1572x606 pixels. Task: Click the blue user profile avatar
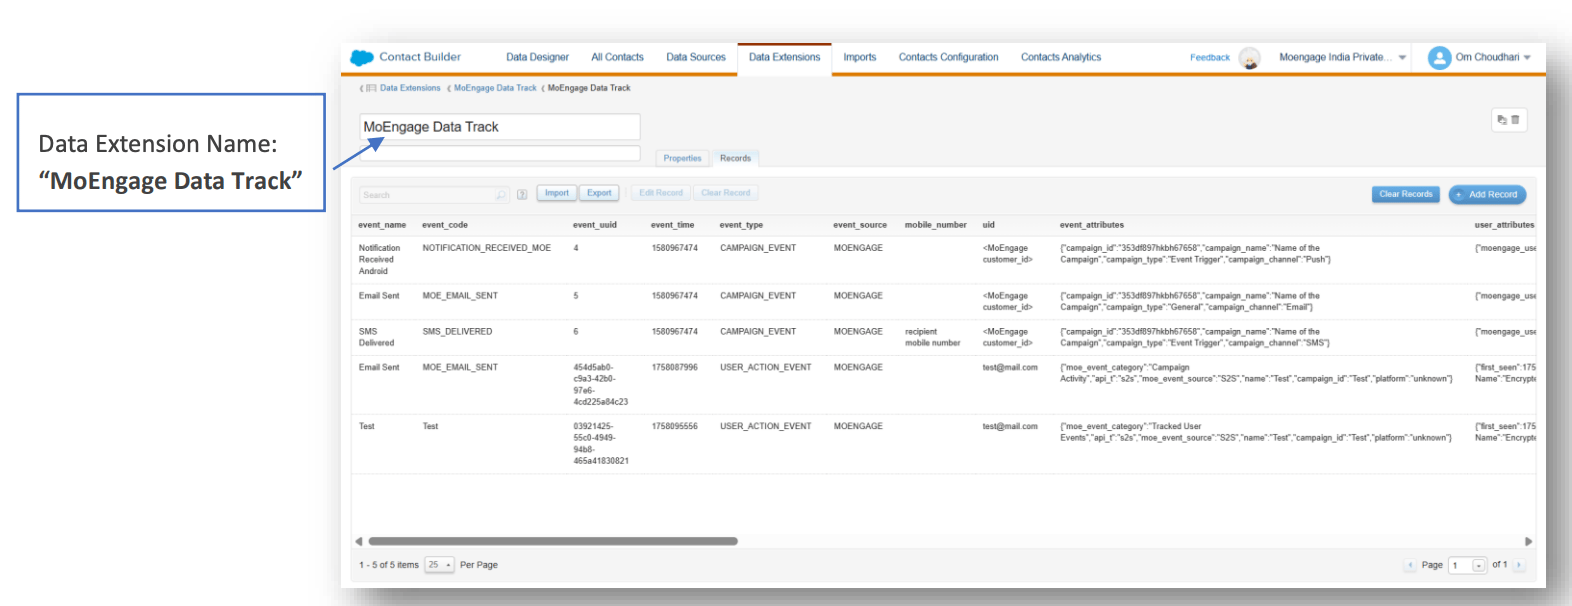coord(1439,58)
